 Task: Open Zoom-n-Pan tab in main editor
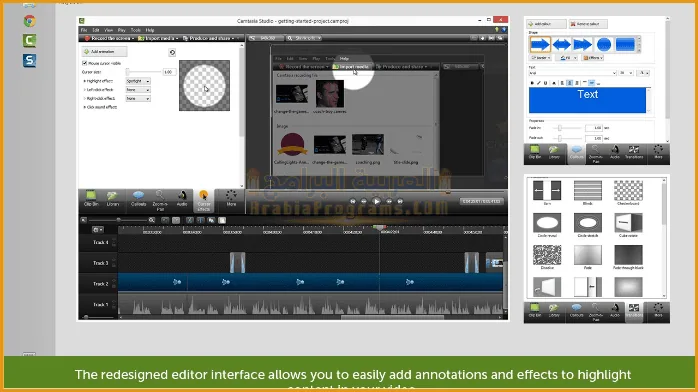coord(160,200)
